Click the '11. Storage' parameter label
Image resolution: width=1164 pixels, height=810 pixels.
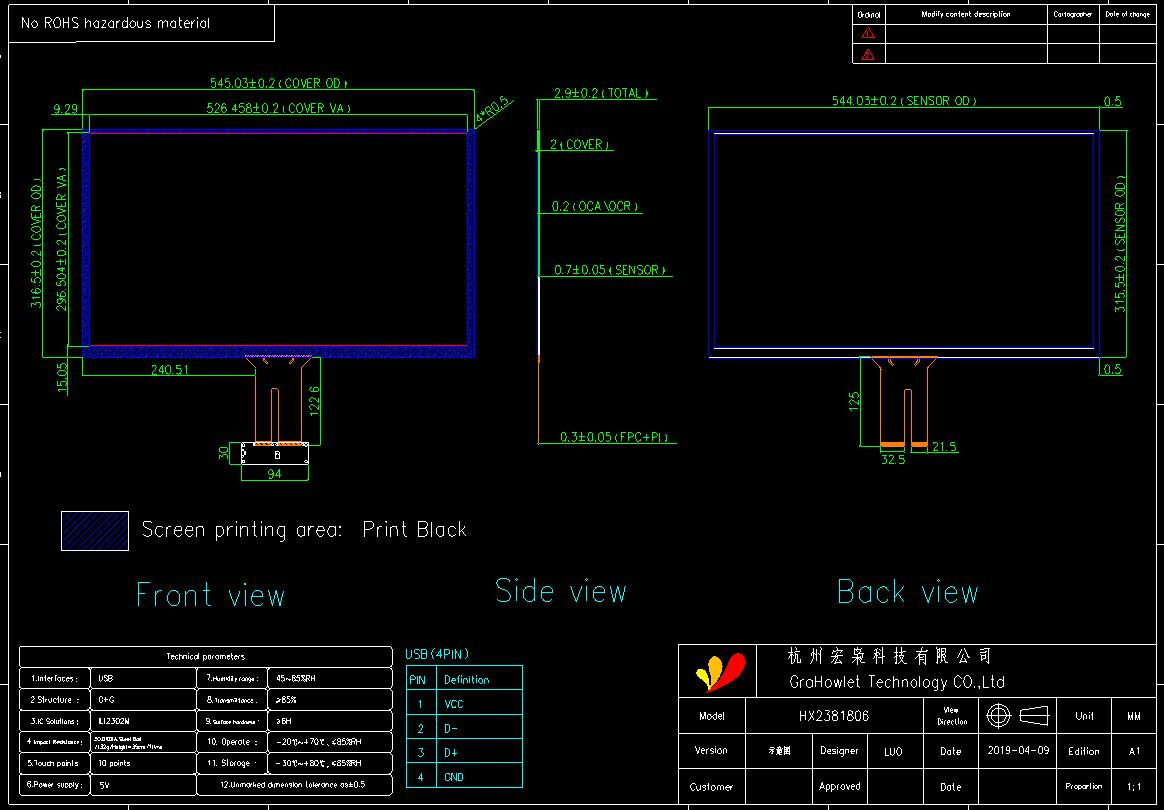(232, 763)
